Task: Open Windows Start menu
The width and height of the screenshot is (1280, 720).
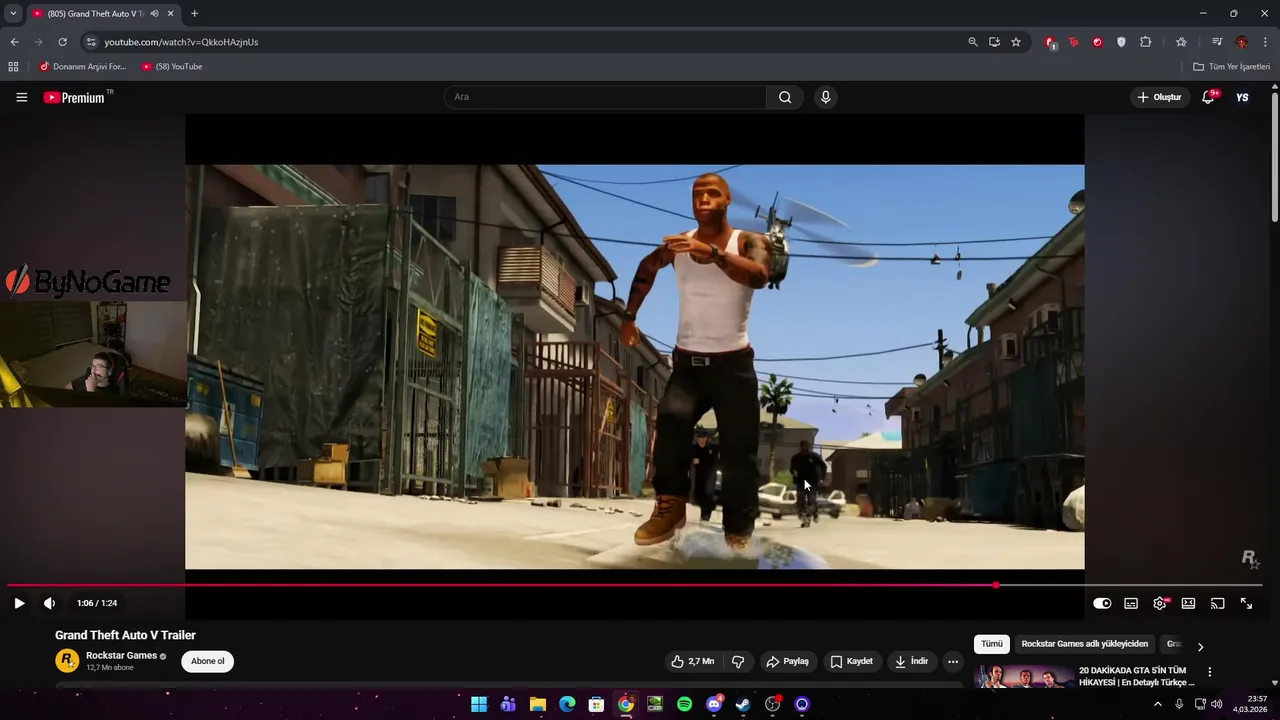Action: (479, 704)
